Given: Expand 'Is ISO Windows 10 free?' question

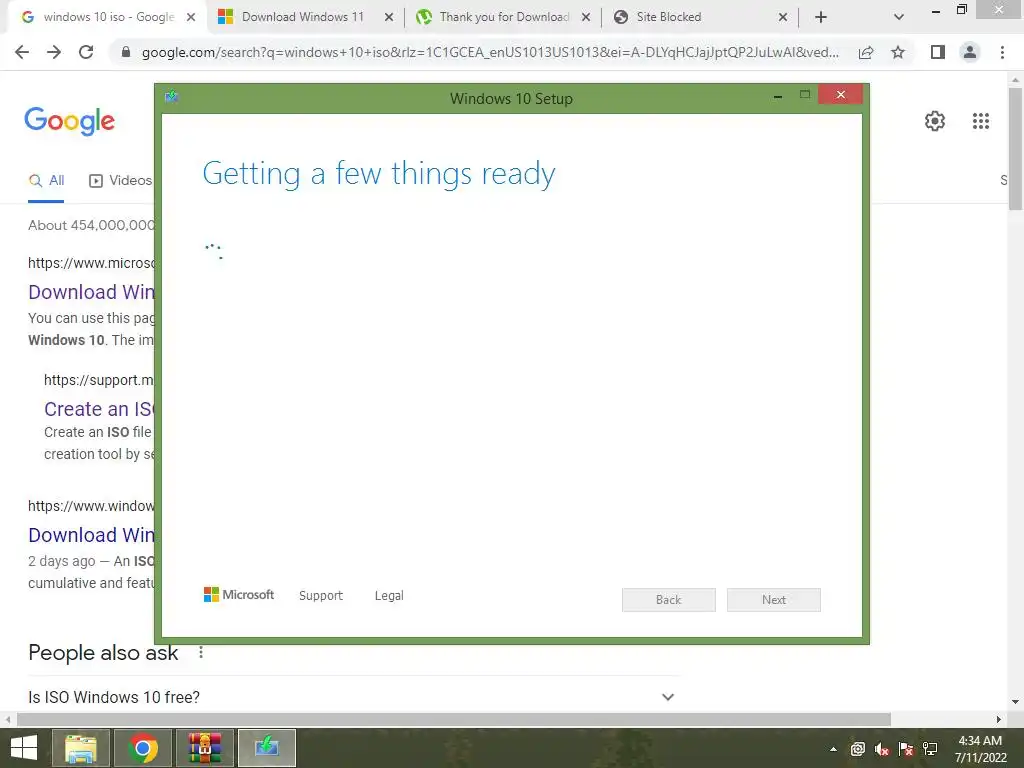Looking at the screenshot, I should pyautogui.click(x=351, y=697).
